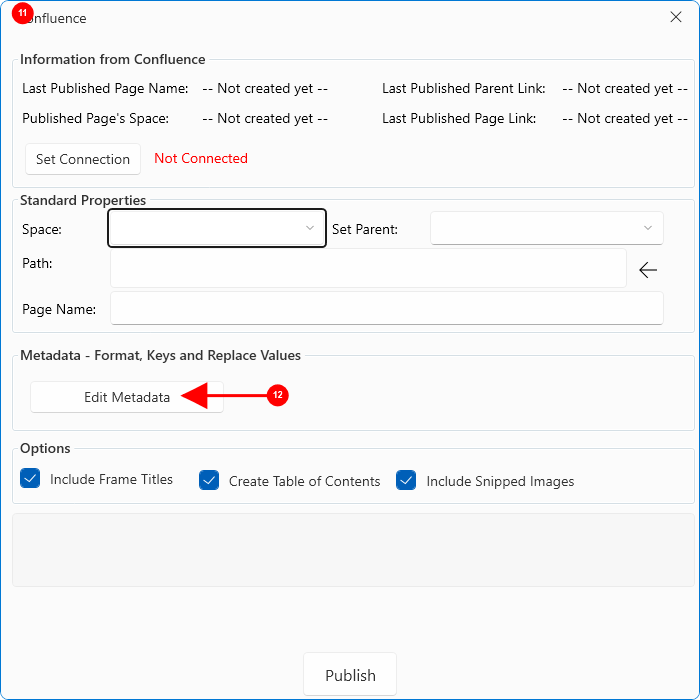Focus the Path text field
Image resolution: width=700 pixels, height=700 pixels.
click(368, 268)
